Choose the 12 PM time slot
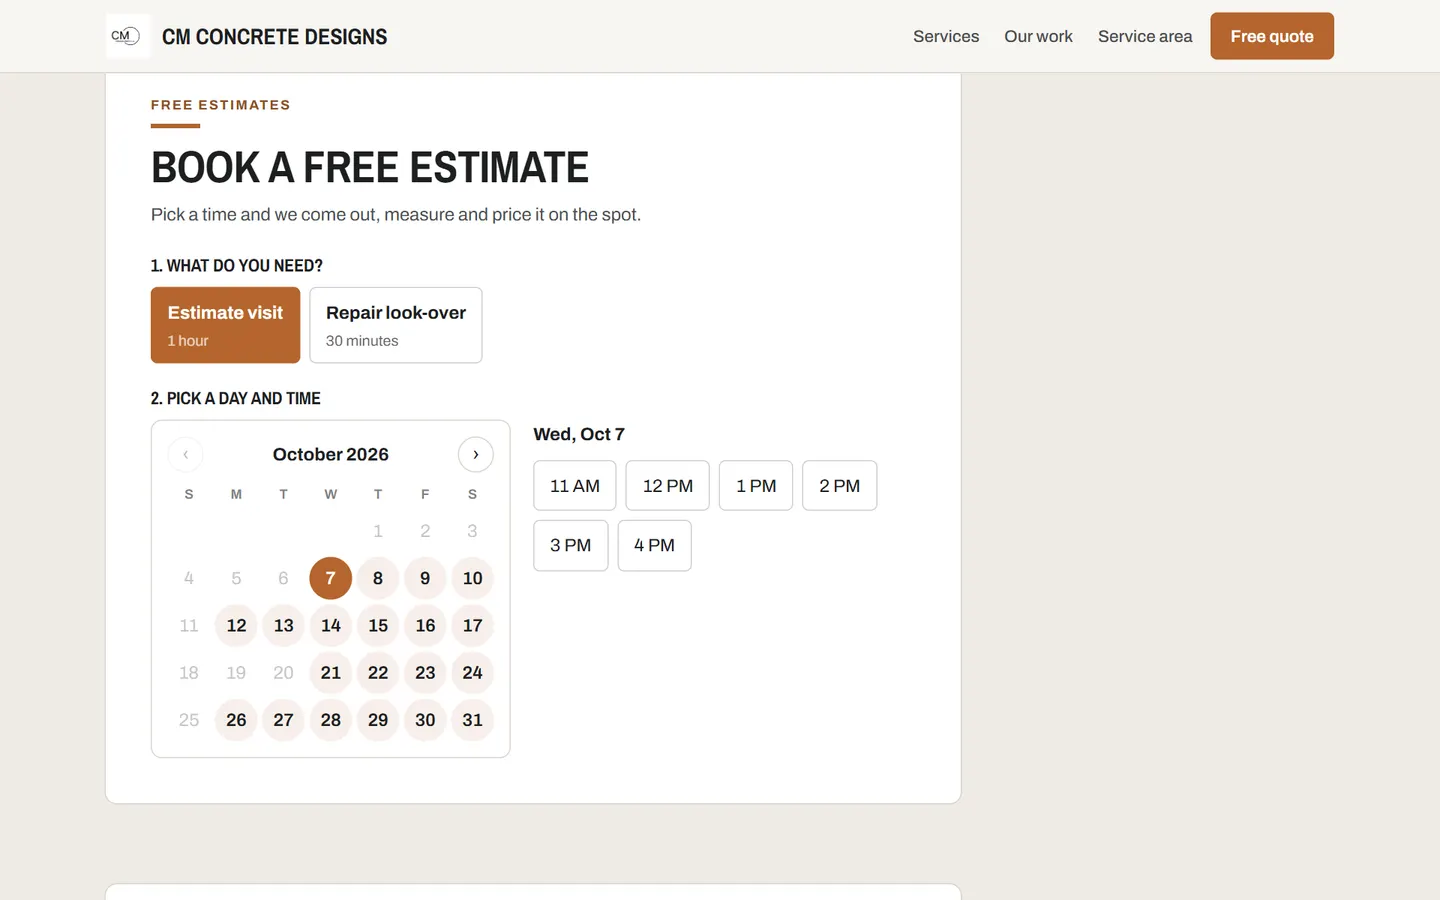 point(668,485)
